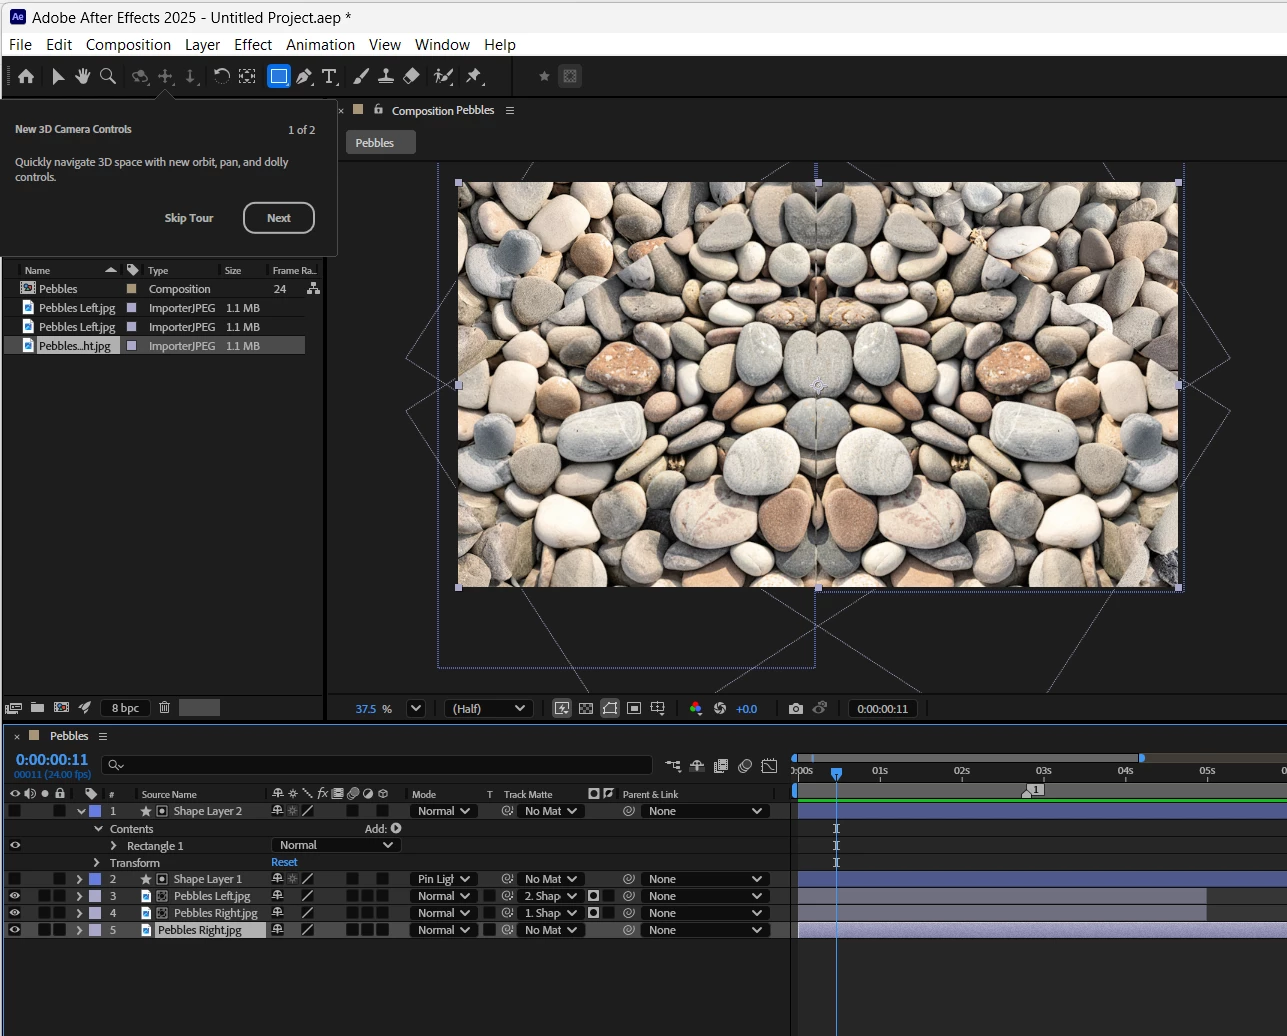This screenshot has height=1036, width=1287.
Task: Click the Take Snapshot camera icon
Action: (795, 708)
